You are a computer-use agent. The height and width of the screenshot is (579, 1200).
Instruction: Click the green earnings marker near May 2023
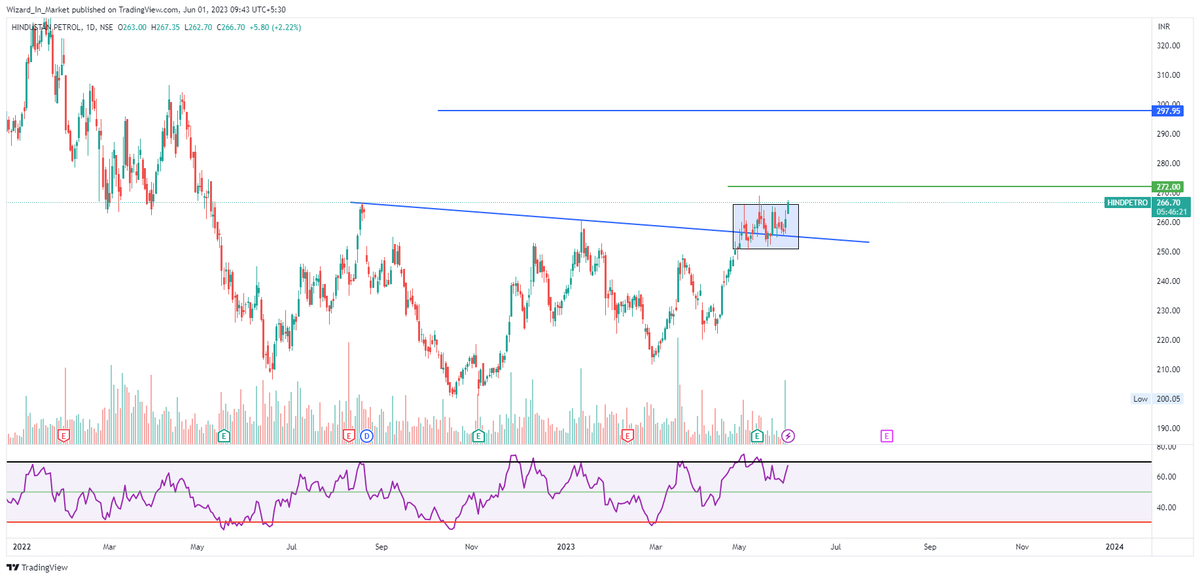tap(757, 436)
